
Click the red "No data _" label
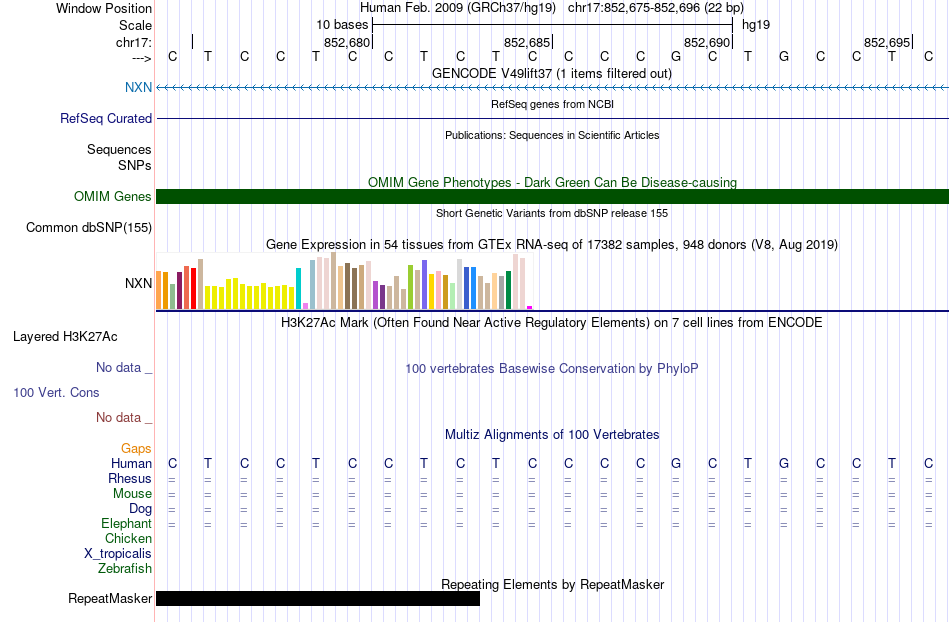(124, 417)
